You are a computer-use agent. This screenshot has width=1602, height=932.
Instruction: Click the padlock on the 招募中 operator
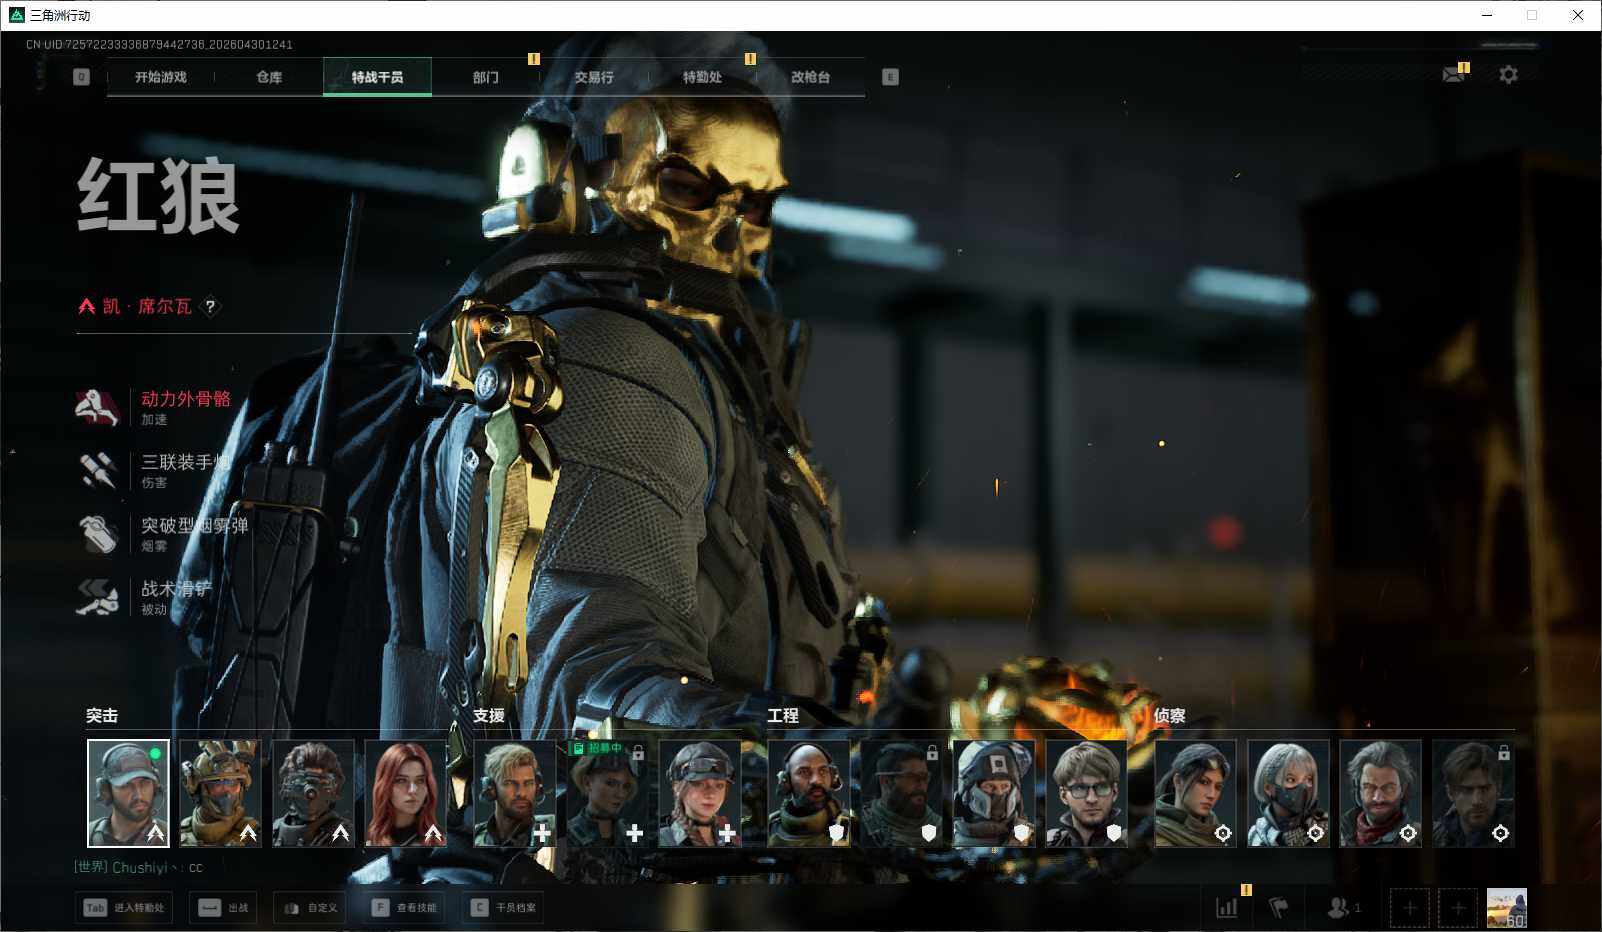[x=638, y=751]
